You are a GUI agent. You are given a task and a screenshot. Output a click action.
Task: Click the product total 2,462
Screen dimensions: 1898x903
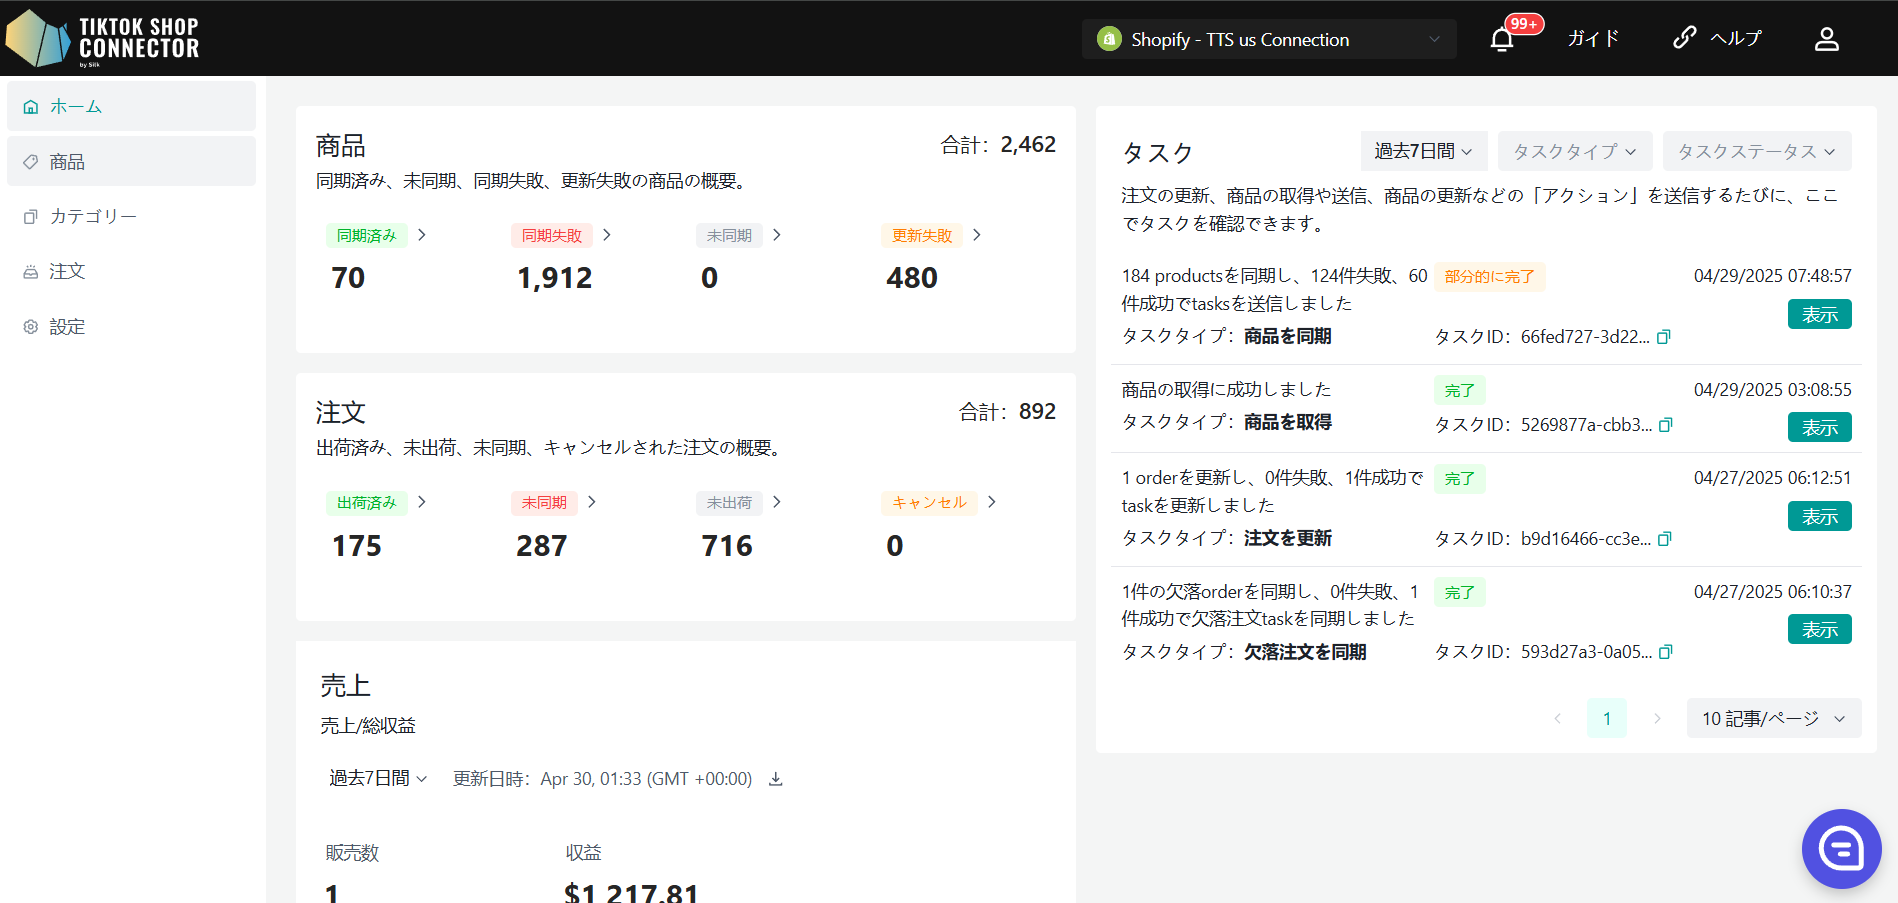1028,144
